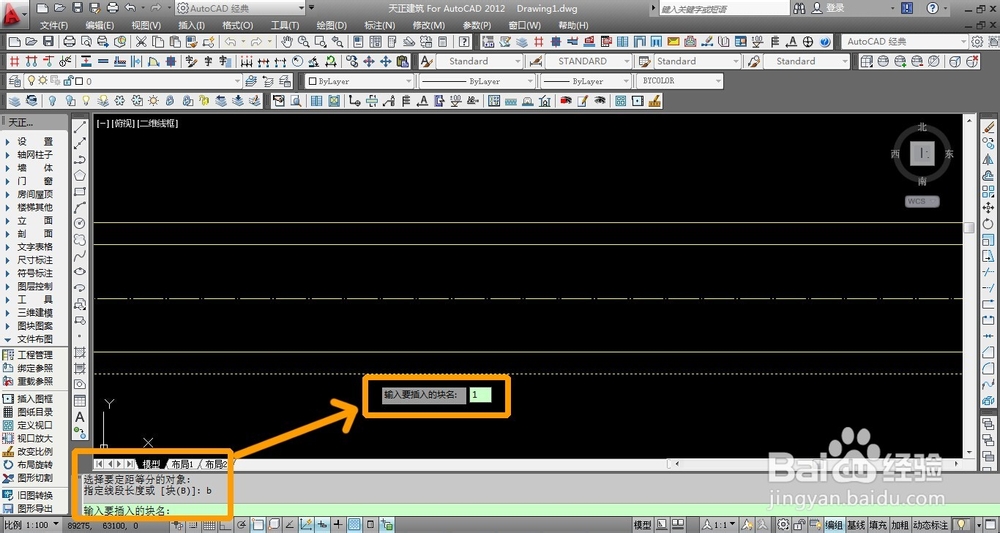Image resolution: width=1000 pixels, height=533 pixels.
Task: Open a file with the Open icon
Action: pyautogui.click(x=31, y=41)
